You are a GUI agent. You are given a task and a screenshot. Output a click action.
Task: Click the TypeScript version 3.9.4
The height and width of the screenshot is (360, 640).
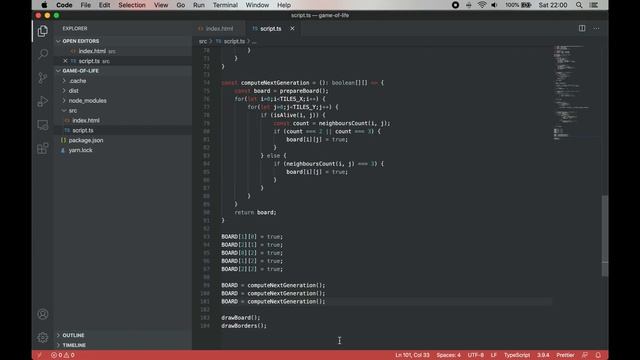pos(543,355)
